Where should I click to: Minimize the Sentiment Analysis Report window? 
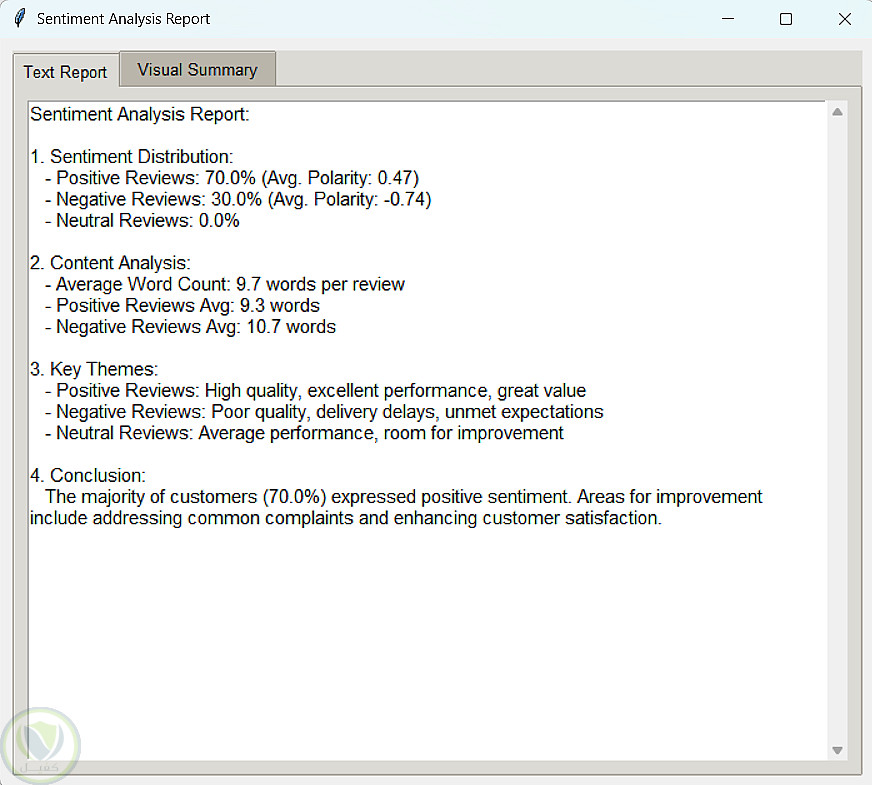click(x=727, y=19)
